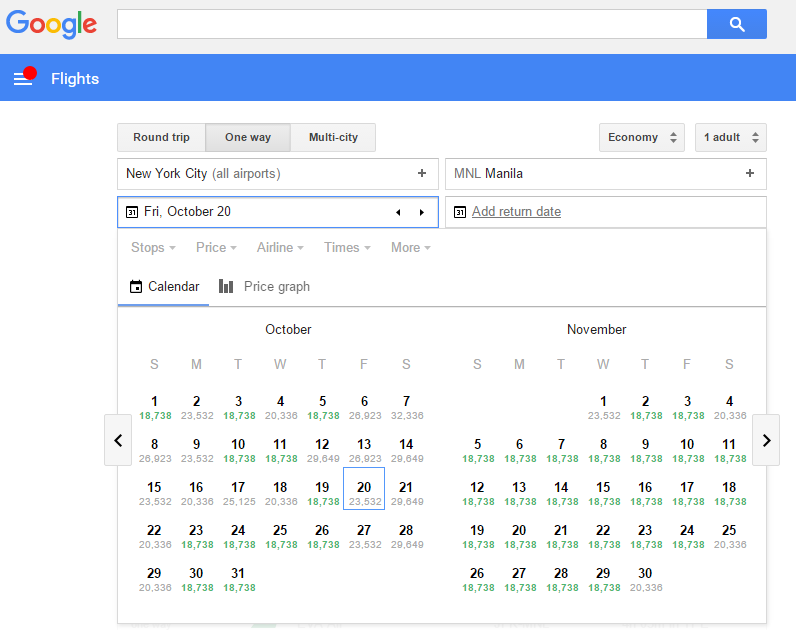Select the One way option
The width and height of the screenshot is (796, 630).
pos(248,137)
